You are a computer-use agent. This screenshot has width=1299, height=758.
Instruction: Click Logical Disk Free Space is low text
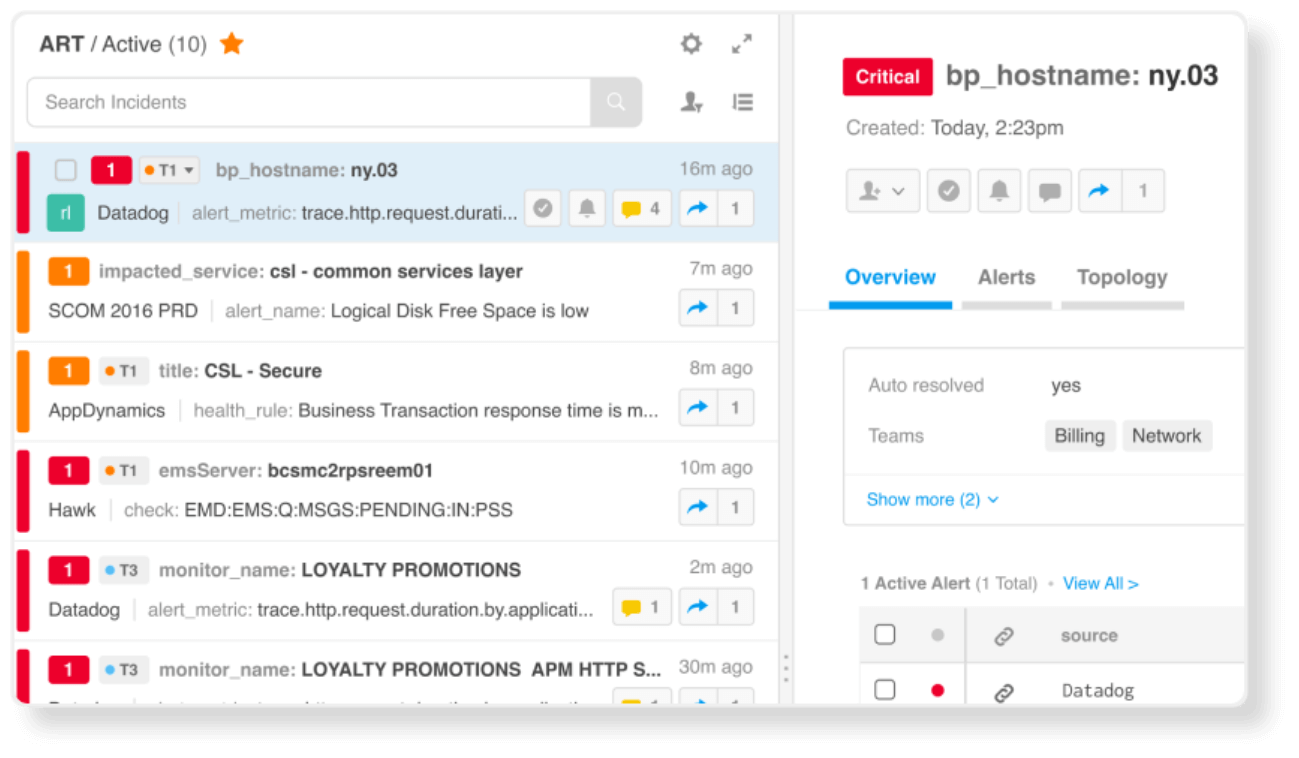(x=460, y=311)
